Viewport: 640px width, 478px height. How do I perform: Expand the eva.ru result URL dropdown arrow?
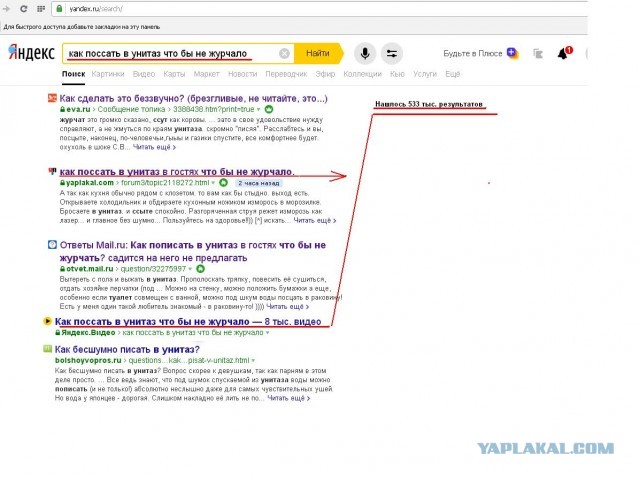pos(258,109)
